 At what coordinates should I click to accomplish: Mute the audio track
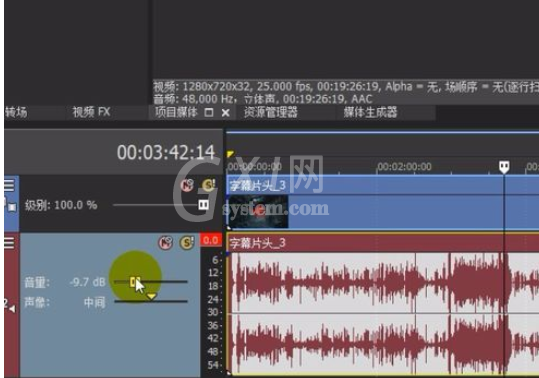(165, 243)
